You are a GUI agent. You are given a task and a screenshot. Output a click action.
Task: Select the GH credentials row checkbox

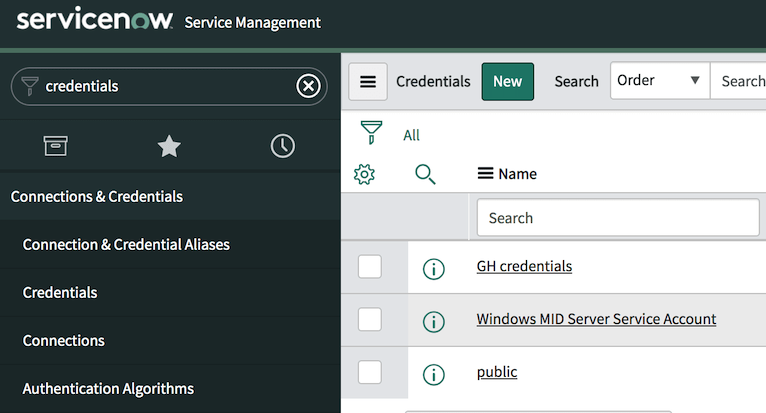click(x=370, y=266)
